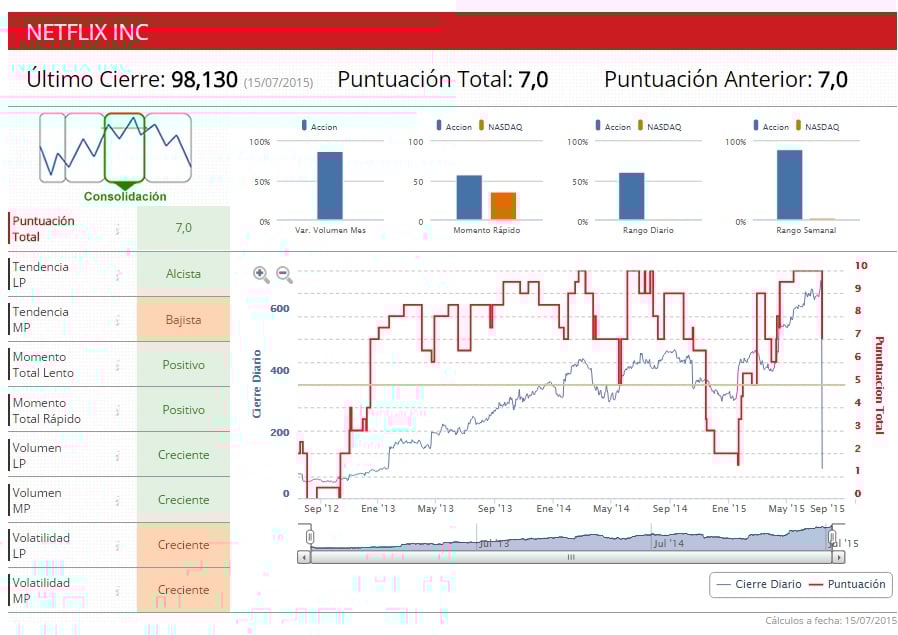Click the right arrow of timeline scrollbar
The width and height of the screenshot is (898, 635).
pos(838,557)
